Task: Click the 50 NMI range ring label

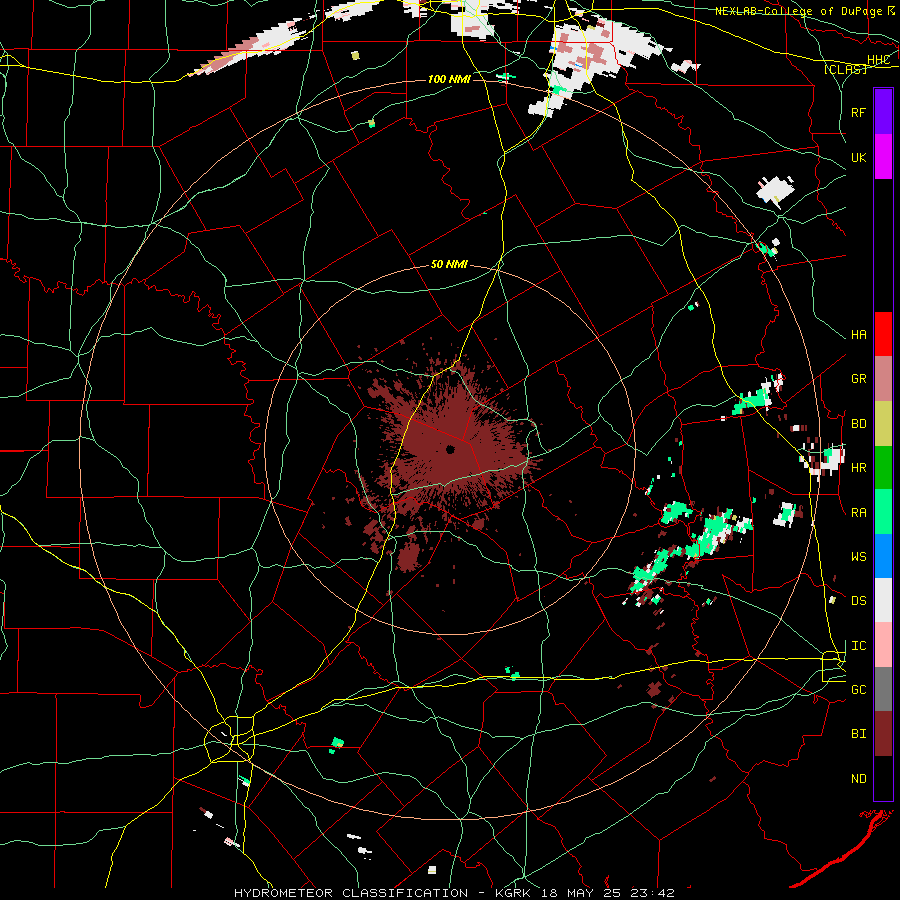Action: (x=449, y=265)
